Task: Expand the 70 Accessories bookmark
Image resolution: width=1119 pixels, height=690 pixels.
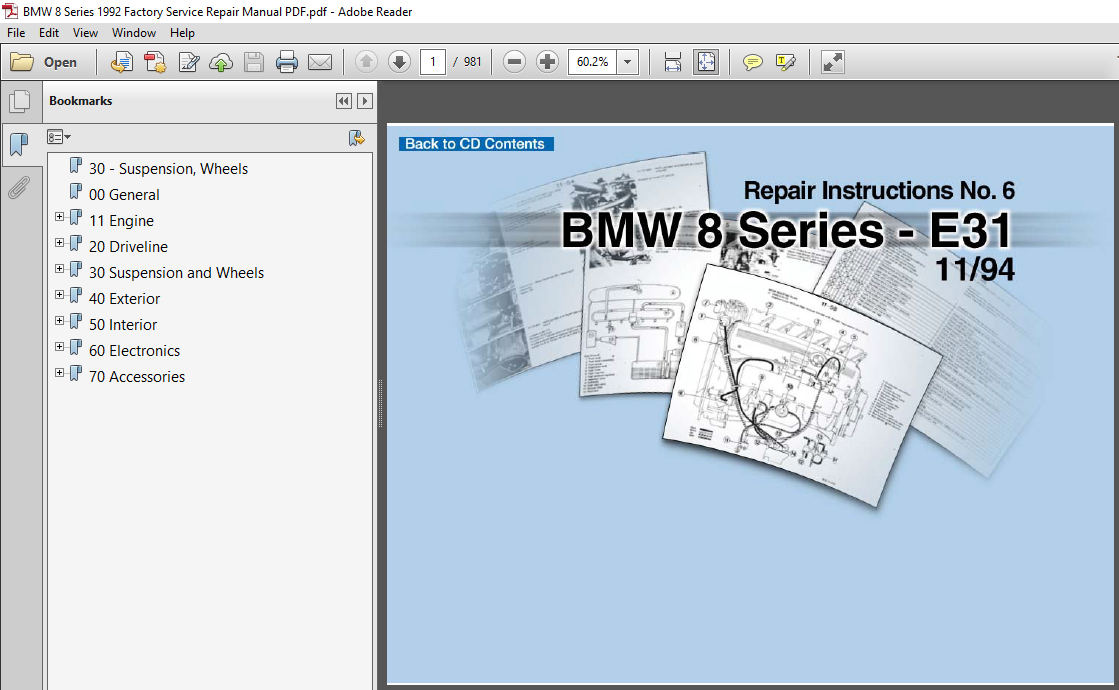Action: pyautogui.click(x=60, y=372)
